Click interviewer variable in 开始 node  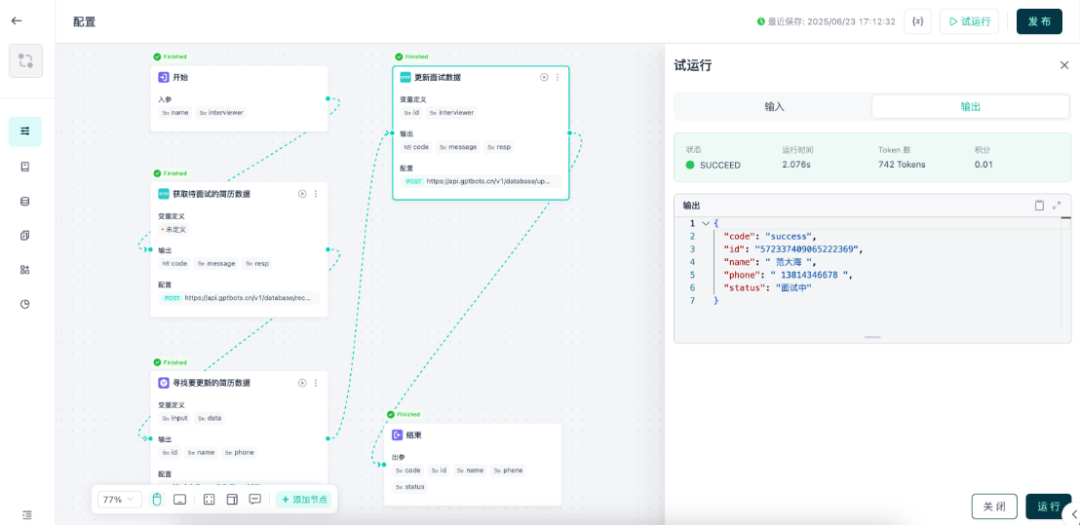[221, 112]
